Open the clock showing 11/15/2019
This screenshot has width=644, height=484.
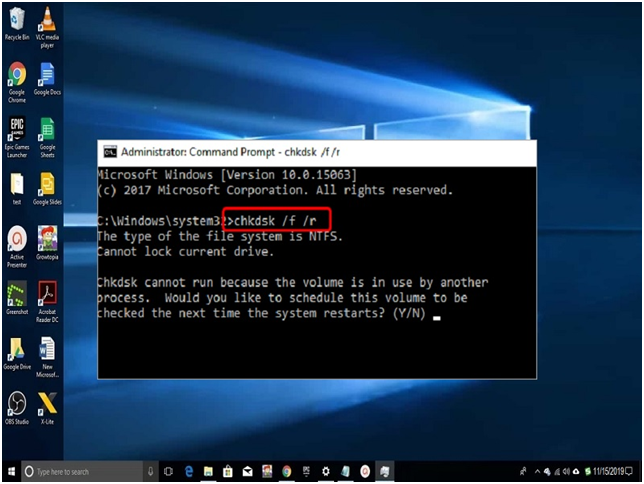click(608, 471)
